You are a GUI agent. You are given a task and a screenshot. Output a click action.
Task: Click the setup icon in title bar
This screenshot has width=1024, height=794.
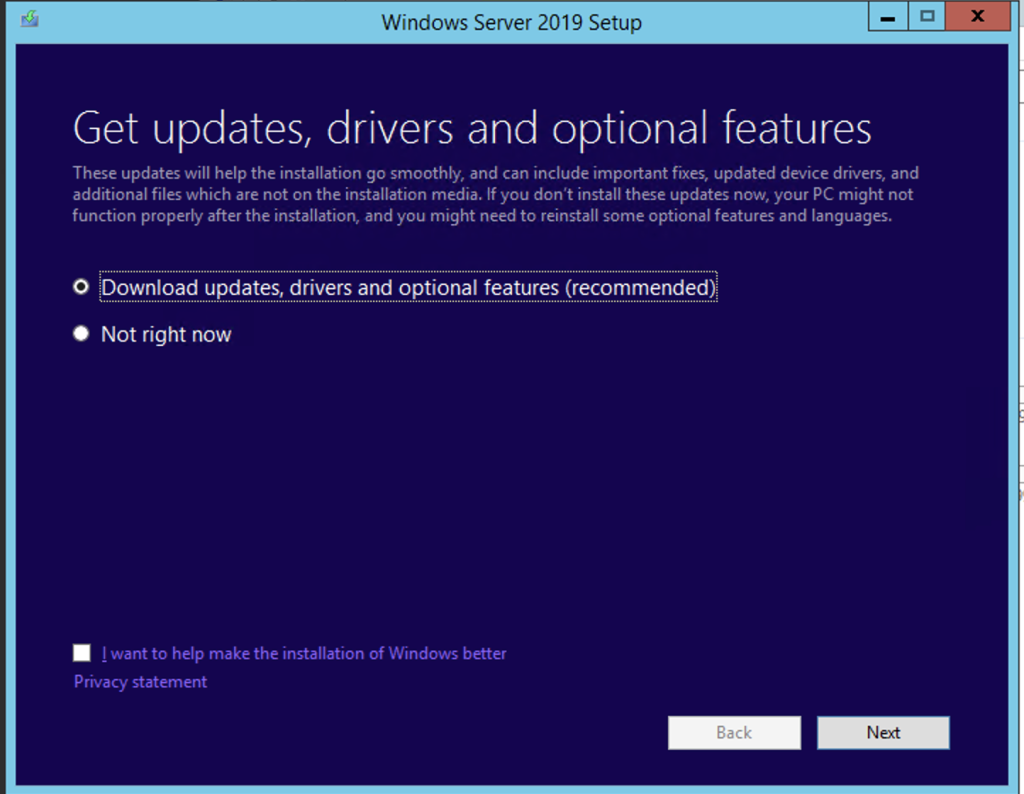tap(29, 20)
